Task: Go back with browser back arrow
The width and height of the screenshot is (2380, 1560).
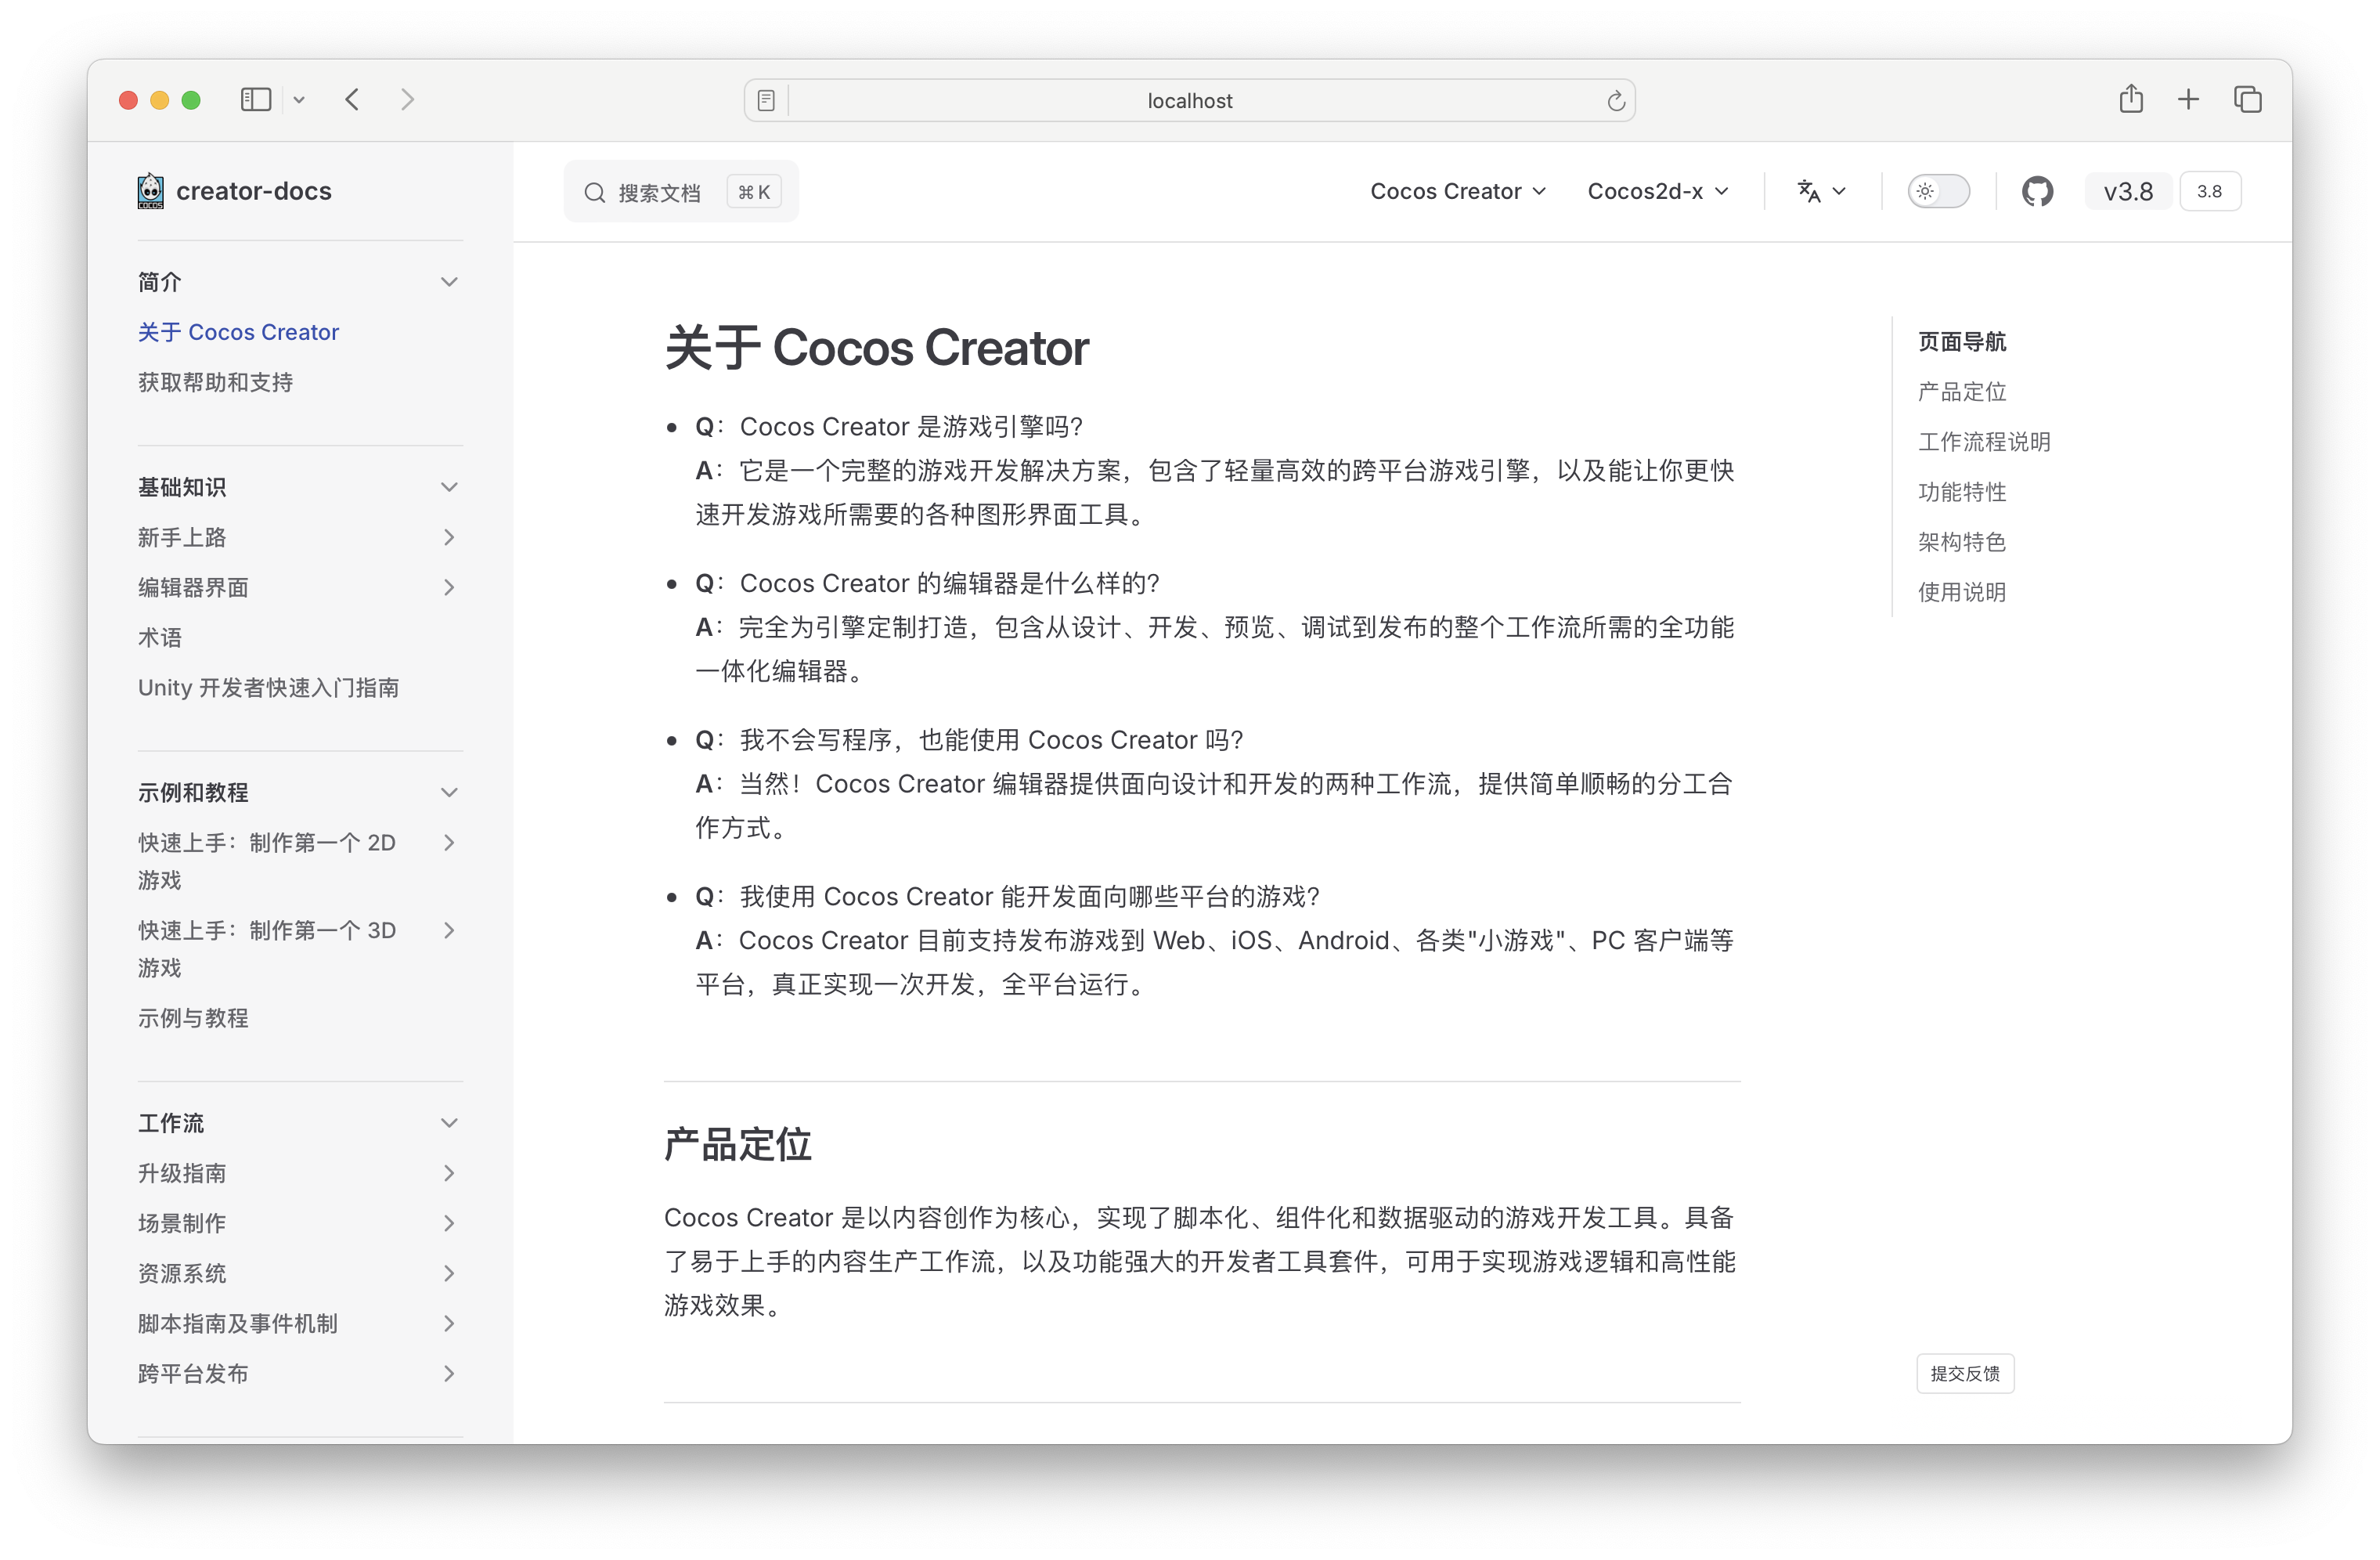Action: pyautogui.click(x=352, y=100)
